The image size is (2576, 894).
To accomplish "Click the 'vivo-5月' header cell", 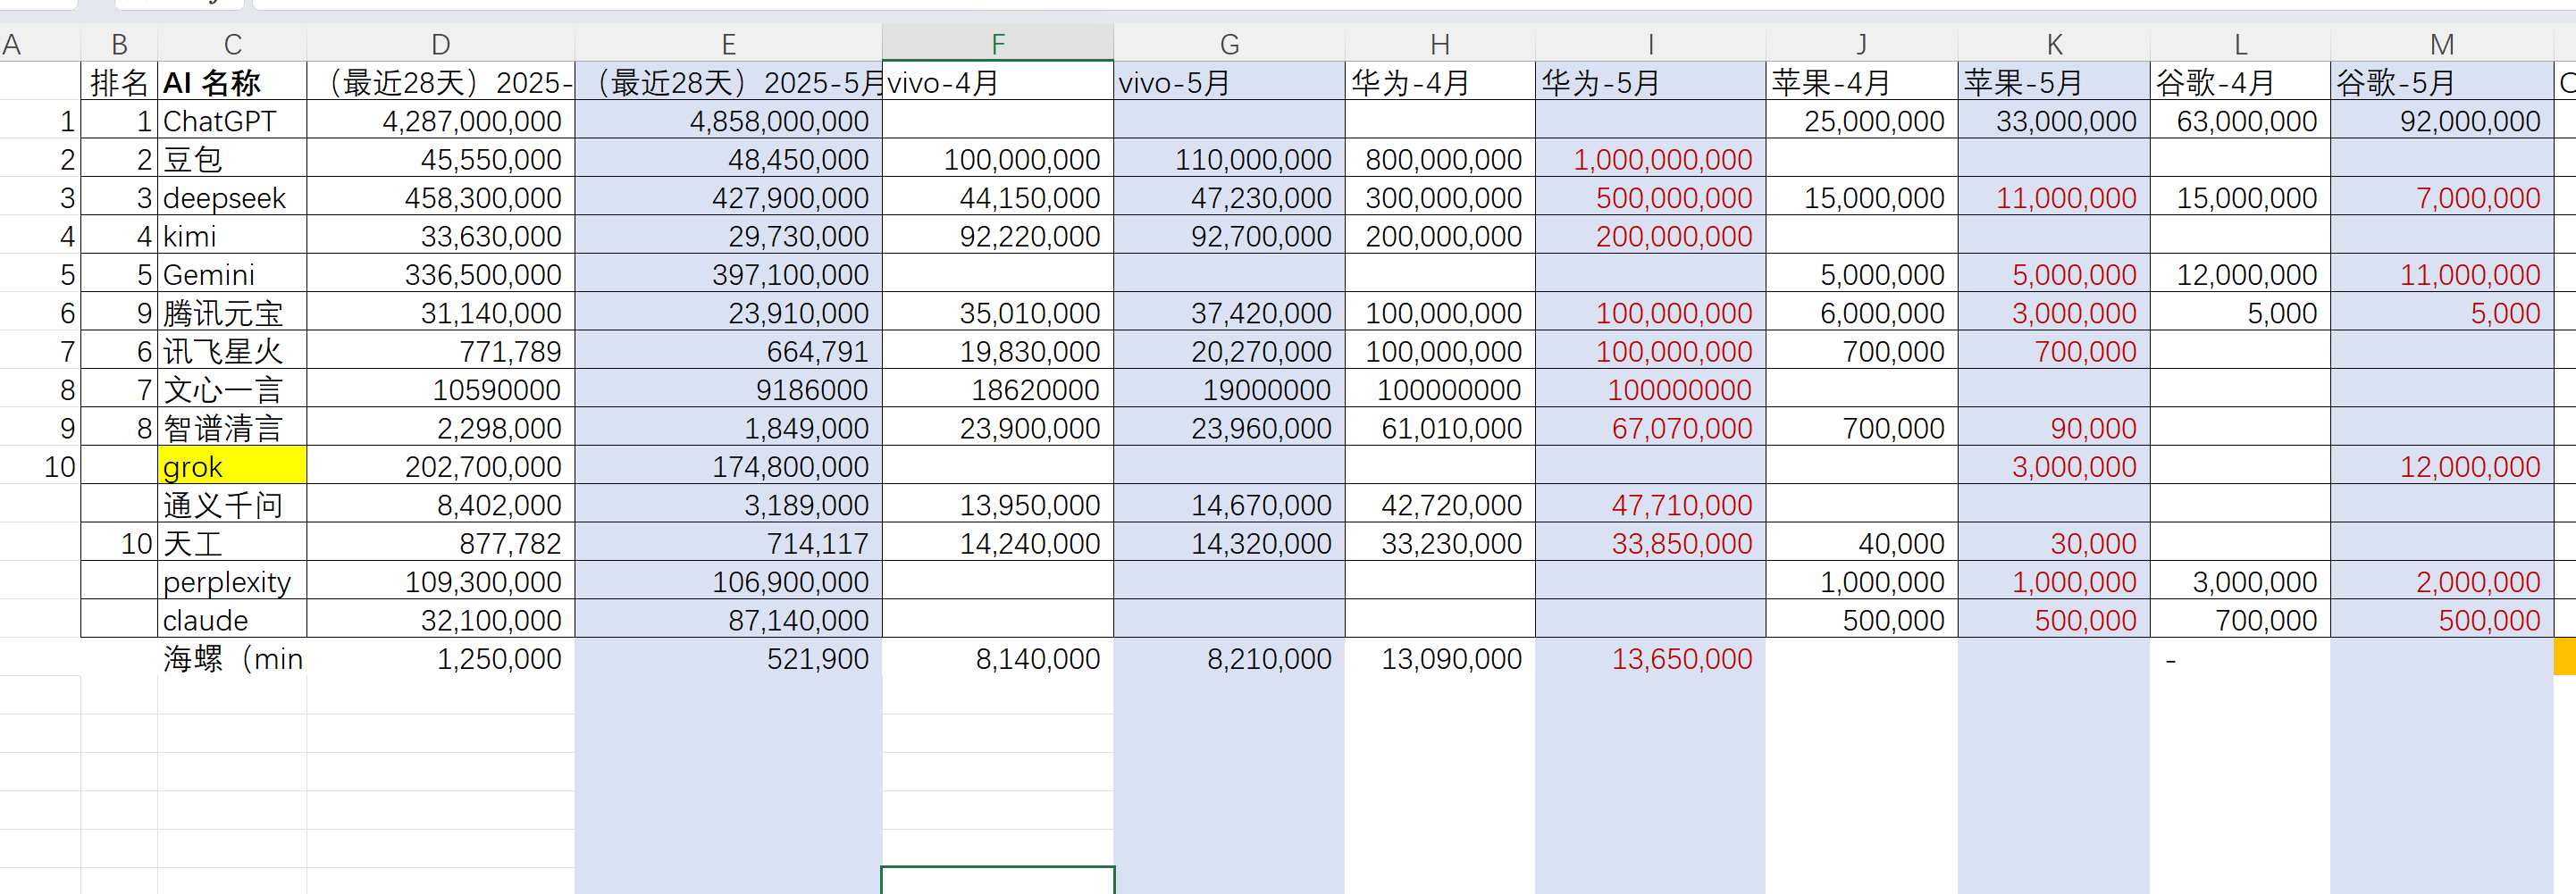I will pos(1229,82).
